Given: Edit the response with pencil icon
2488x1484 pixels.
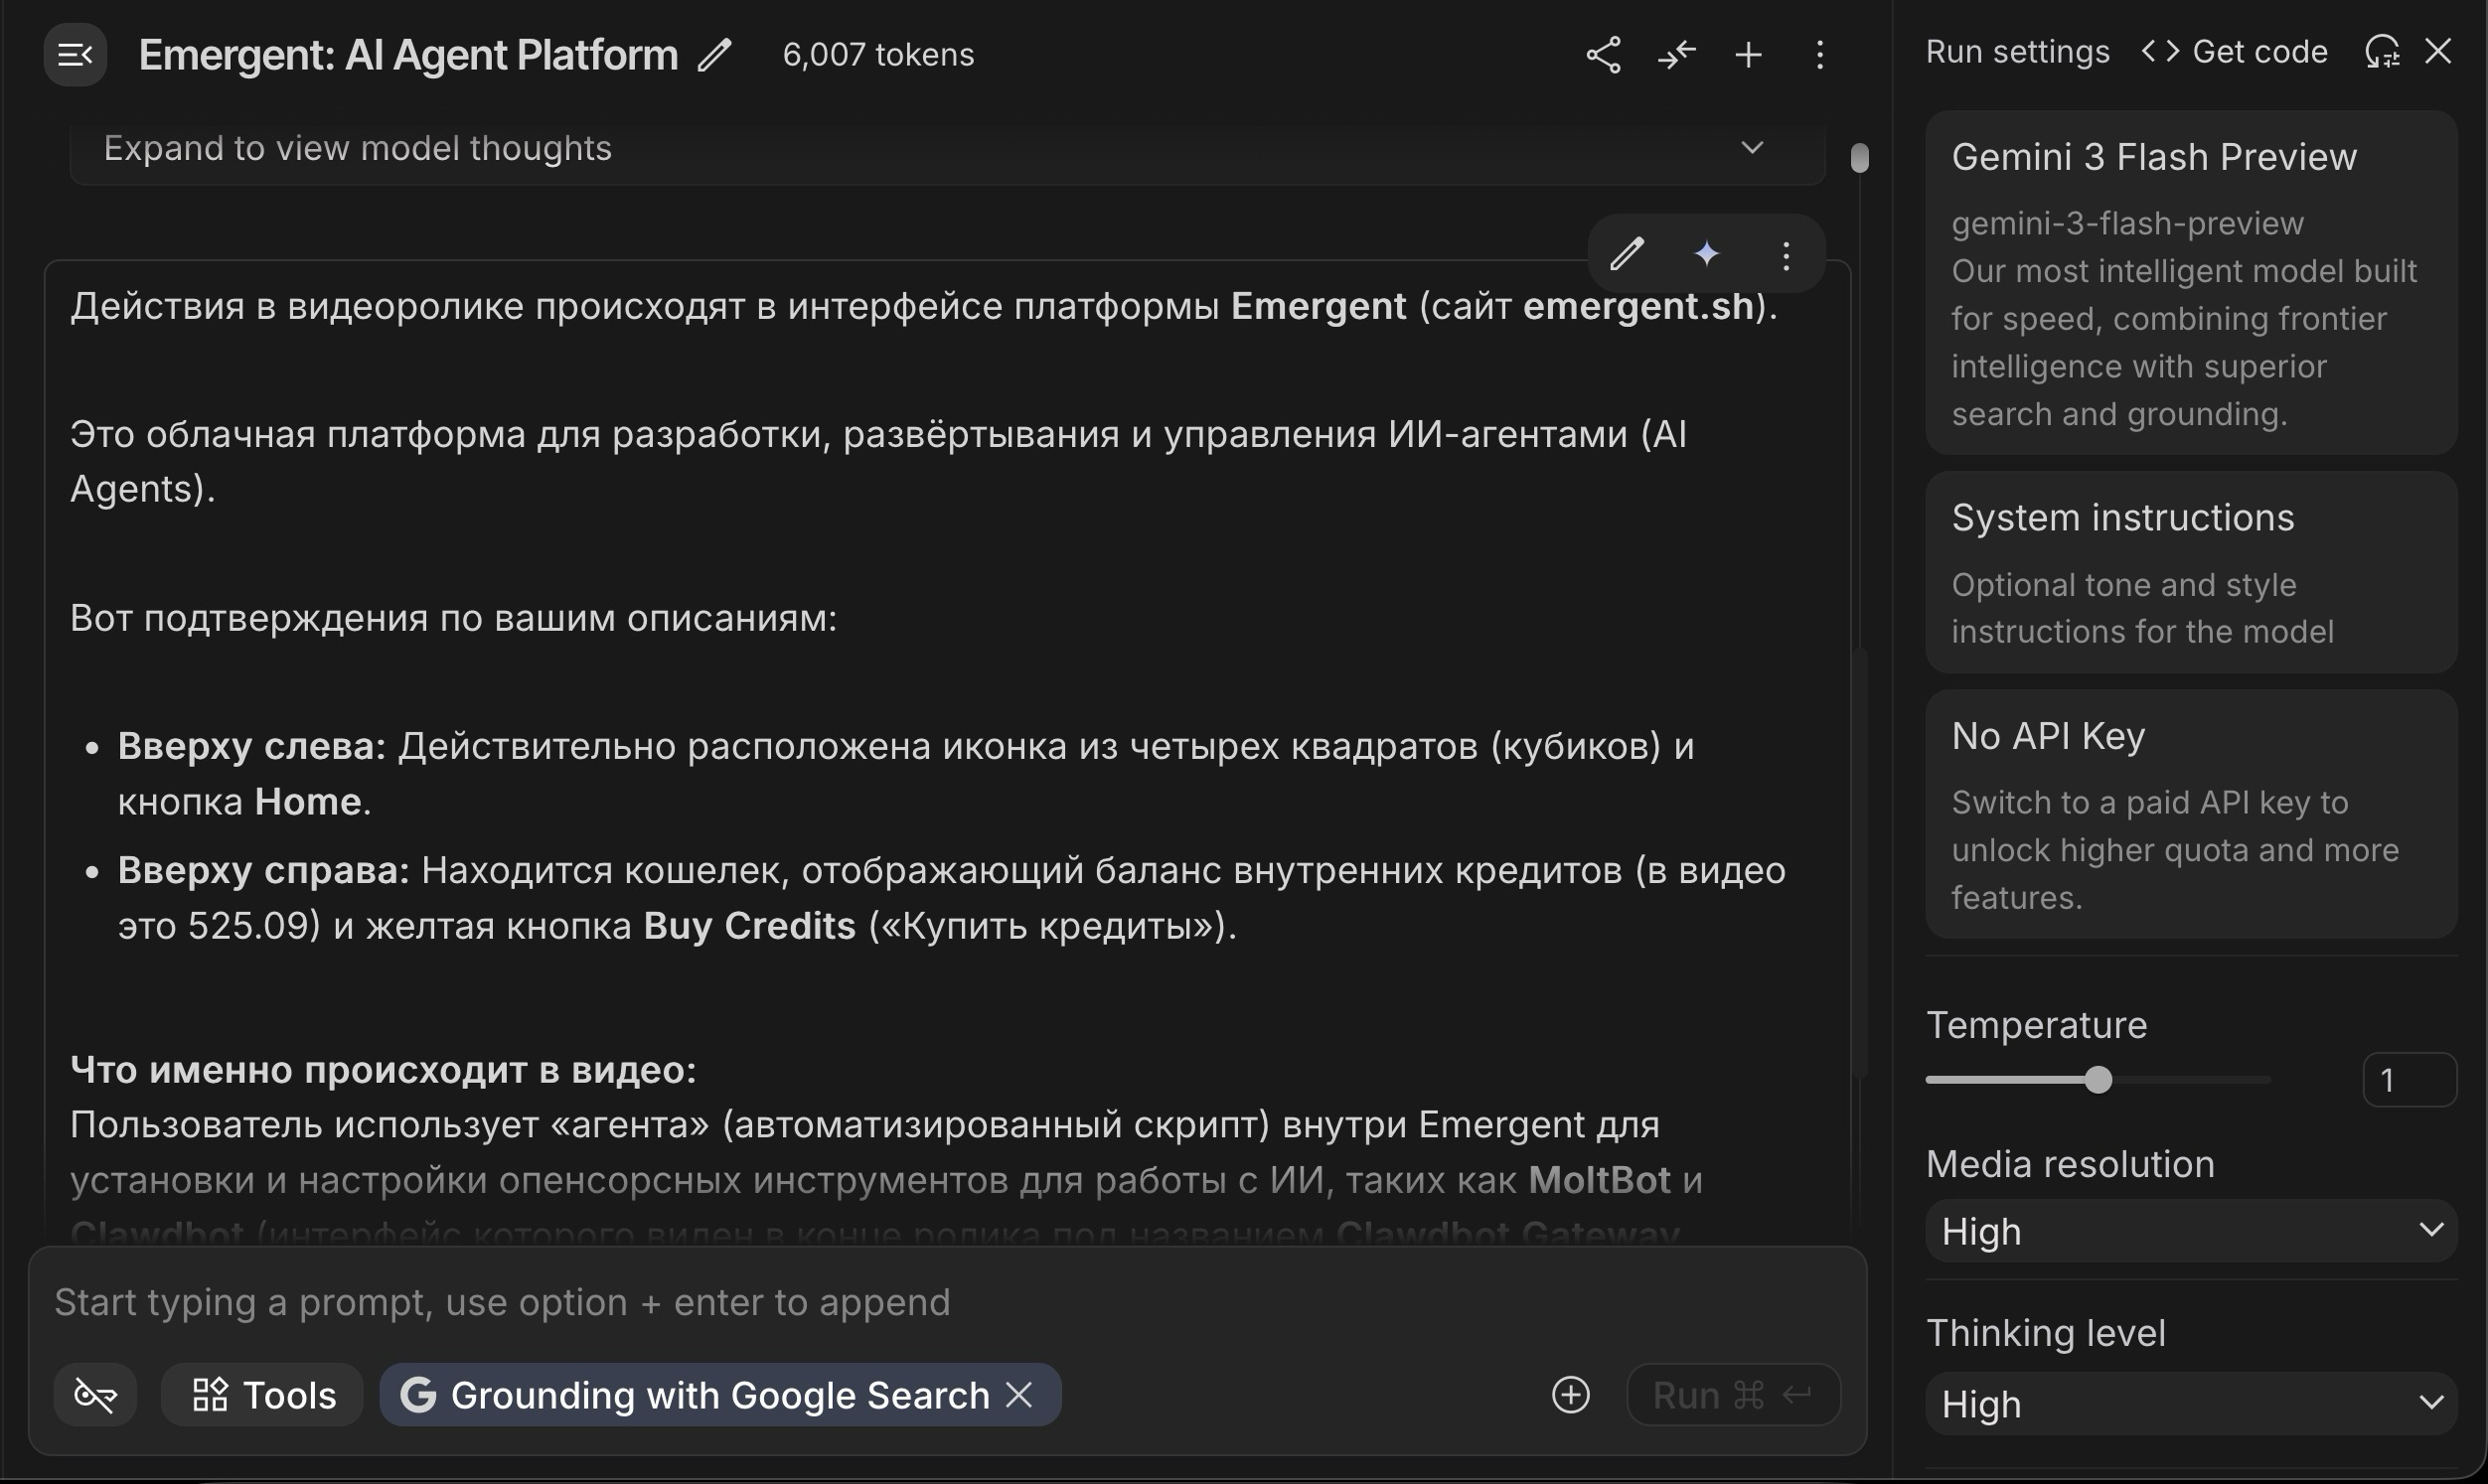Looking at the screenshot, I should [1627, 254].
